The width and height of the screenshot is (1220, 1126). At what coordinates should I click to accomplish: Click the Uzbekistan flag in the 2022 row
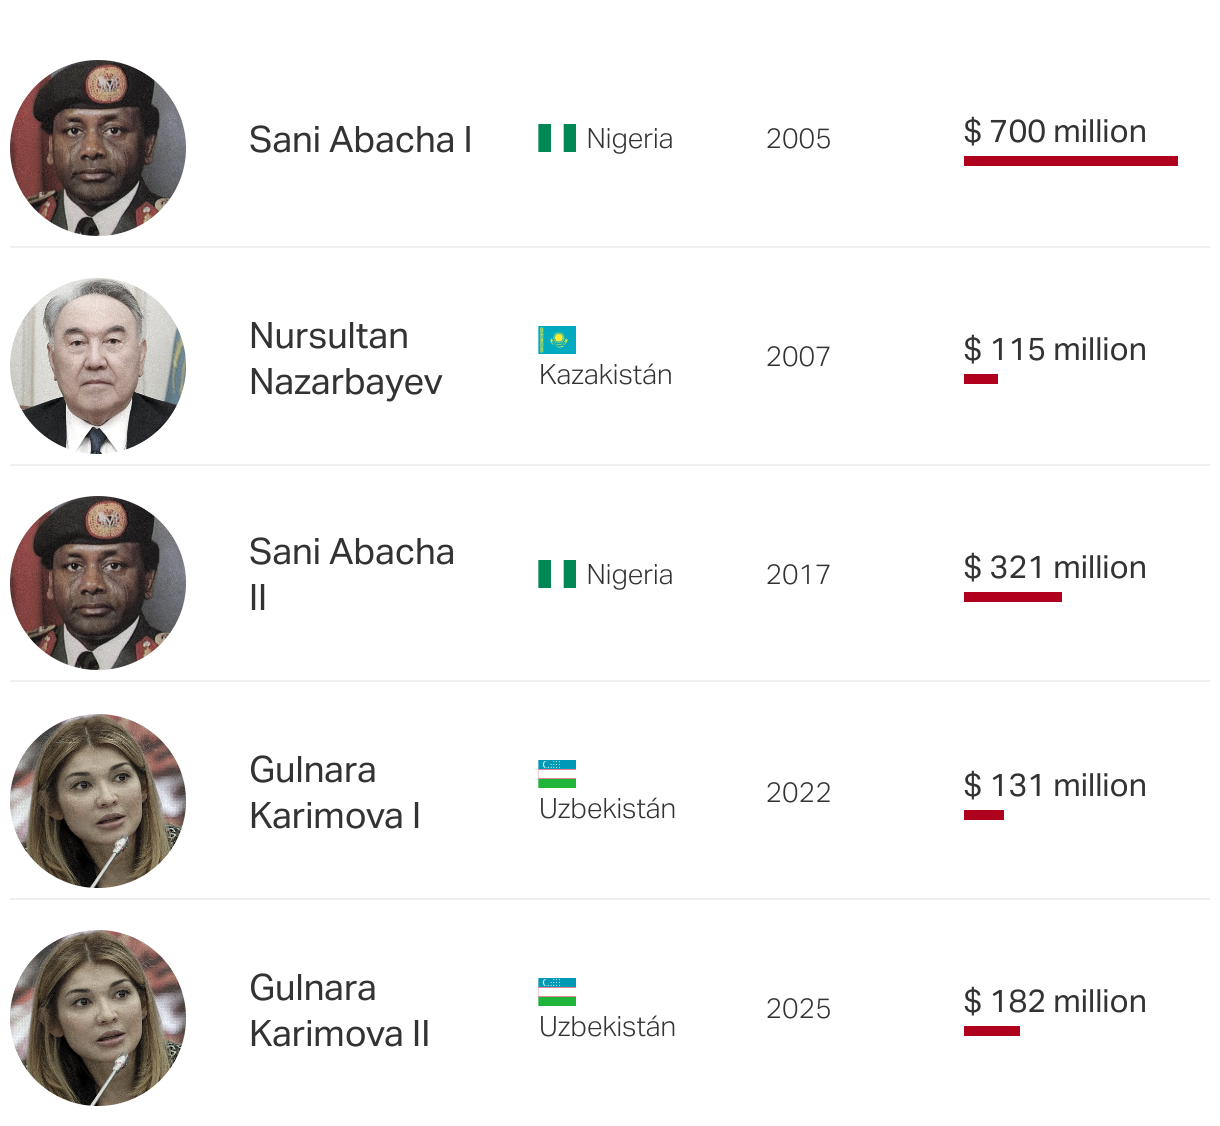[x=557, y=774]
